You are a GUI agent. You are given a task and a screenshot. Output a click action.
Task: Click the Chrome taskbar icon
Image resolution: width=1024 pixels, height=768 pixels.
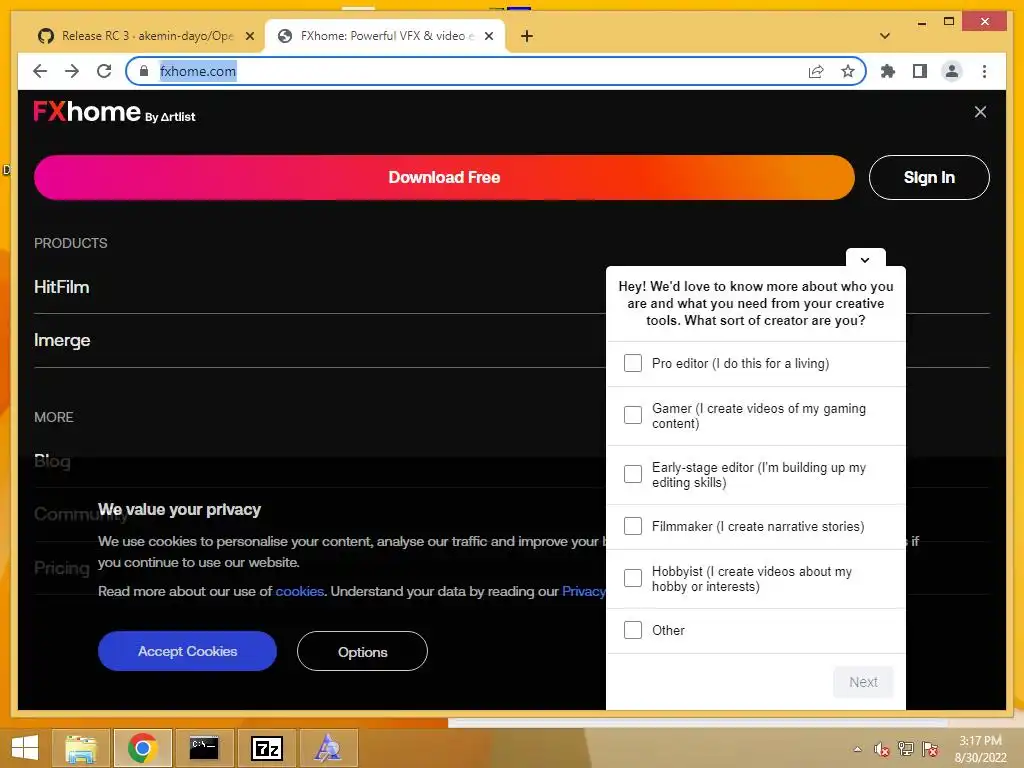(142, 748)
